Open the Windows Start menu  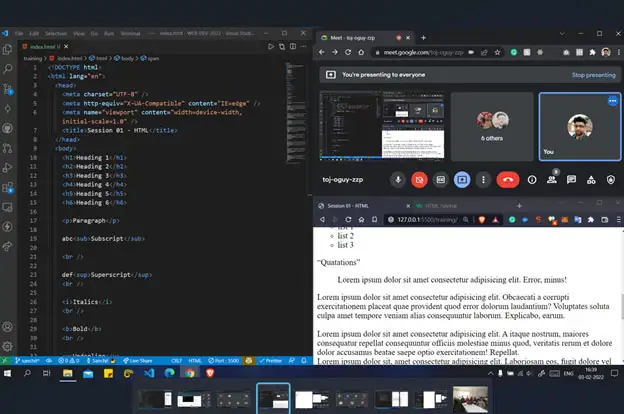click(x=7, y=373)
